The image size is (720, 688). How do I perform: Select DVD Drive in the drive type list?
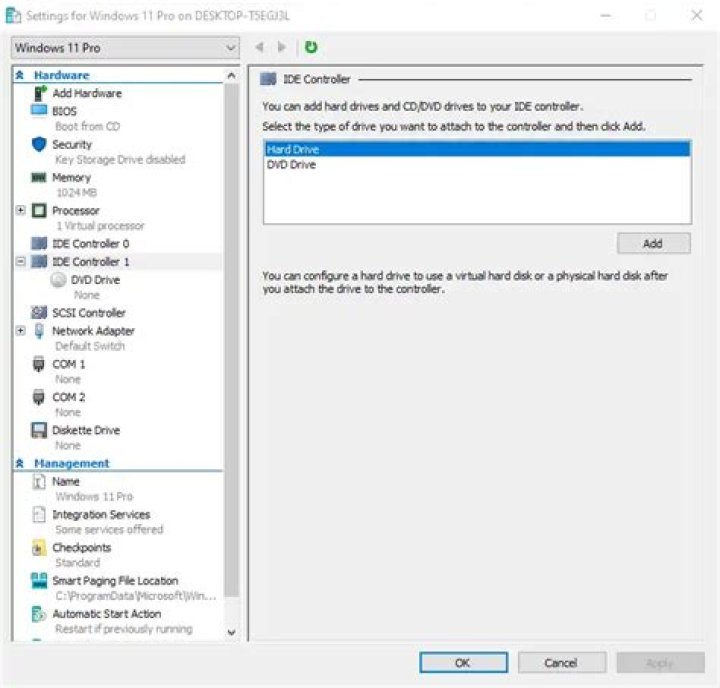[x=478, y=164]
